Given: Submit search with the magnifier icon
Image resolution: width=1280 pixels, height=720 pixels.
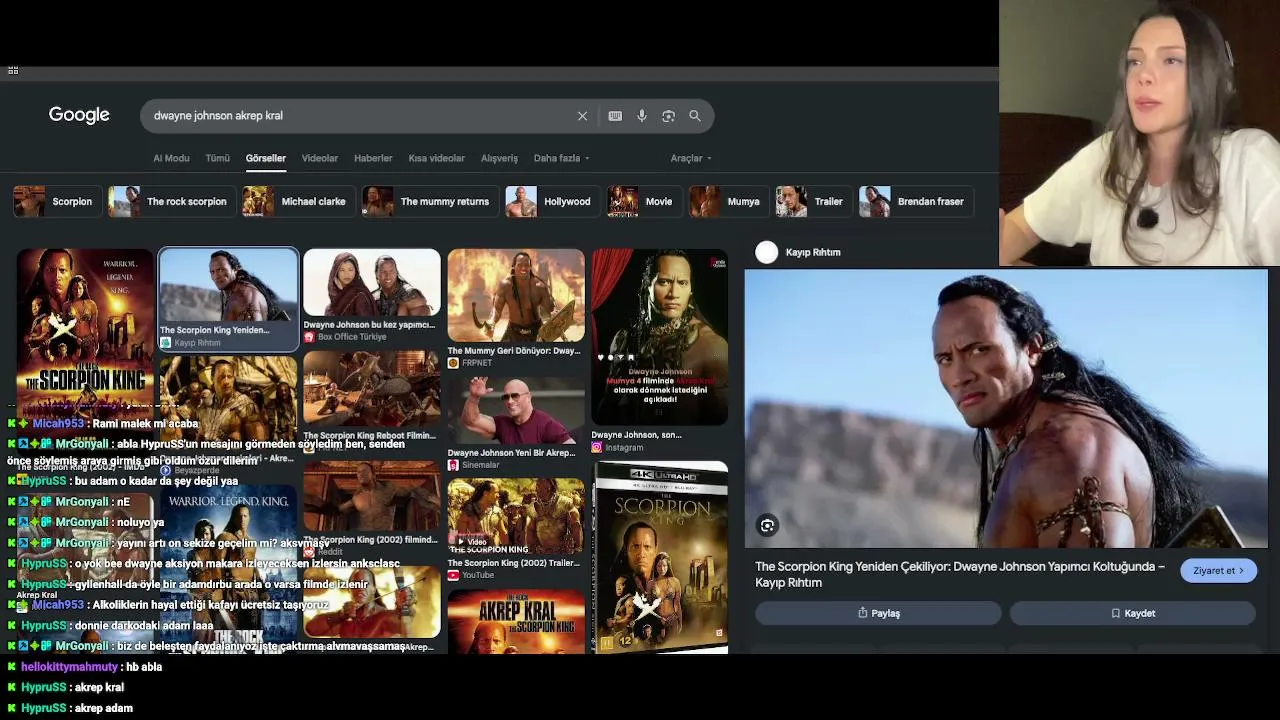Looking at the screenshot, I should tap(695, 116).
